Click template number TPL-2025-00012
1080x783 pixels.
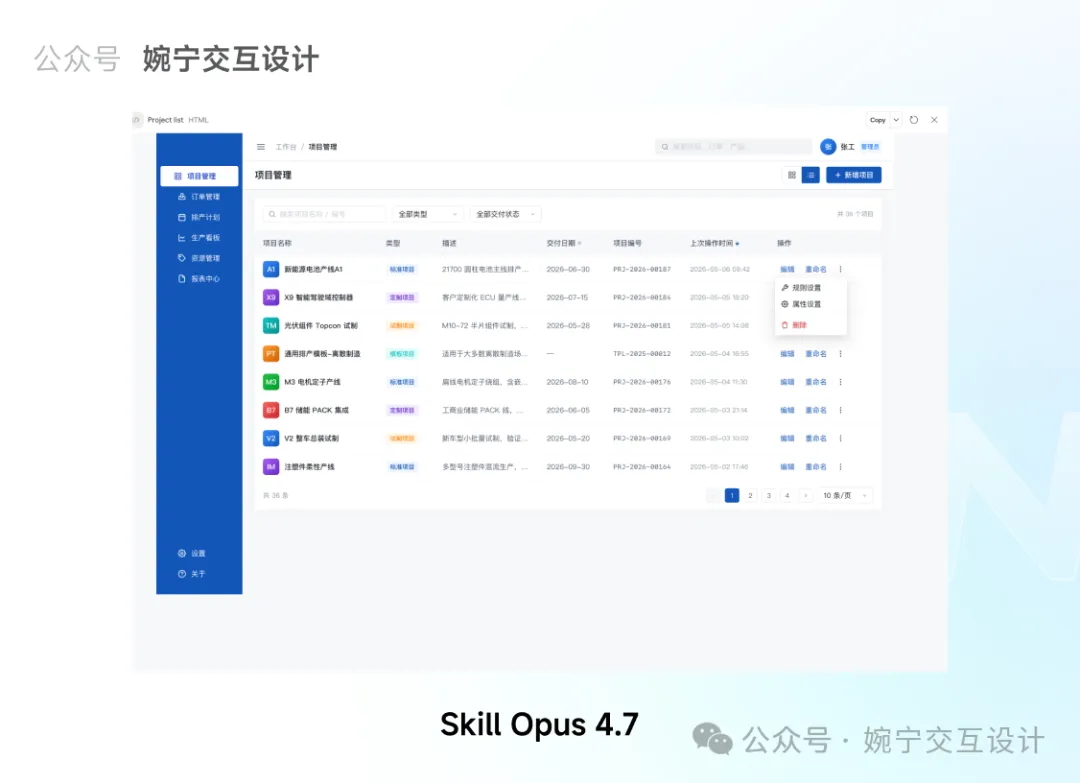pyautogui.click(x=642, y=354)
